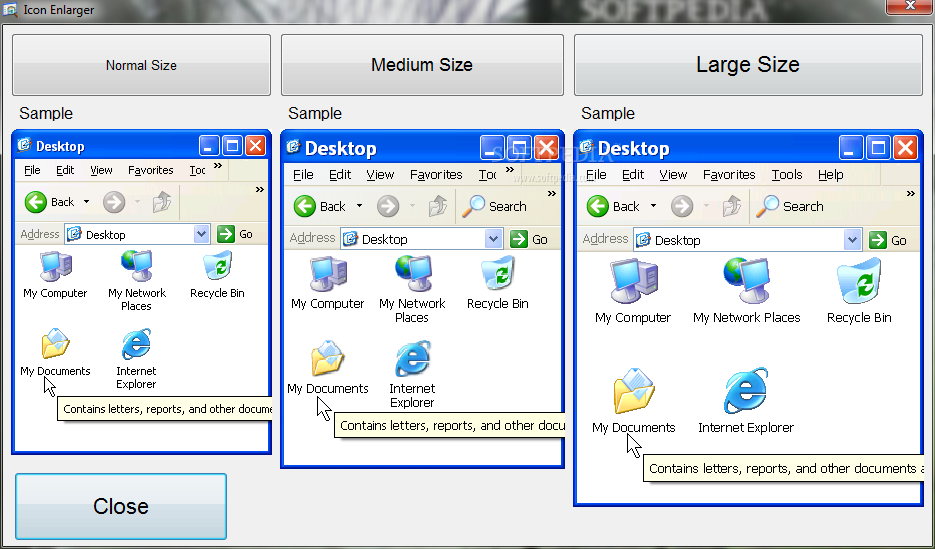Click the Up folder icon in the medium sample

click(x=438, y=206)
